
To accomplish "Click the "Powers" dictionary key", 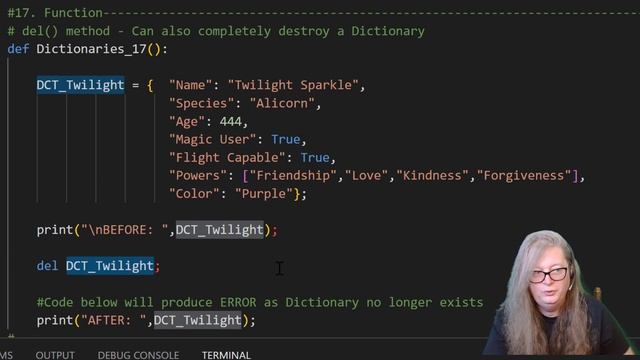I will coord(198,176).
